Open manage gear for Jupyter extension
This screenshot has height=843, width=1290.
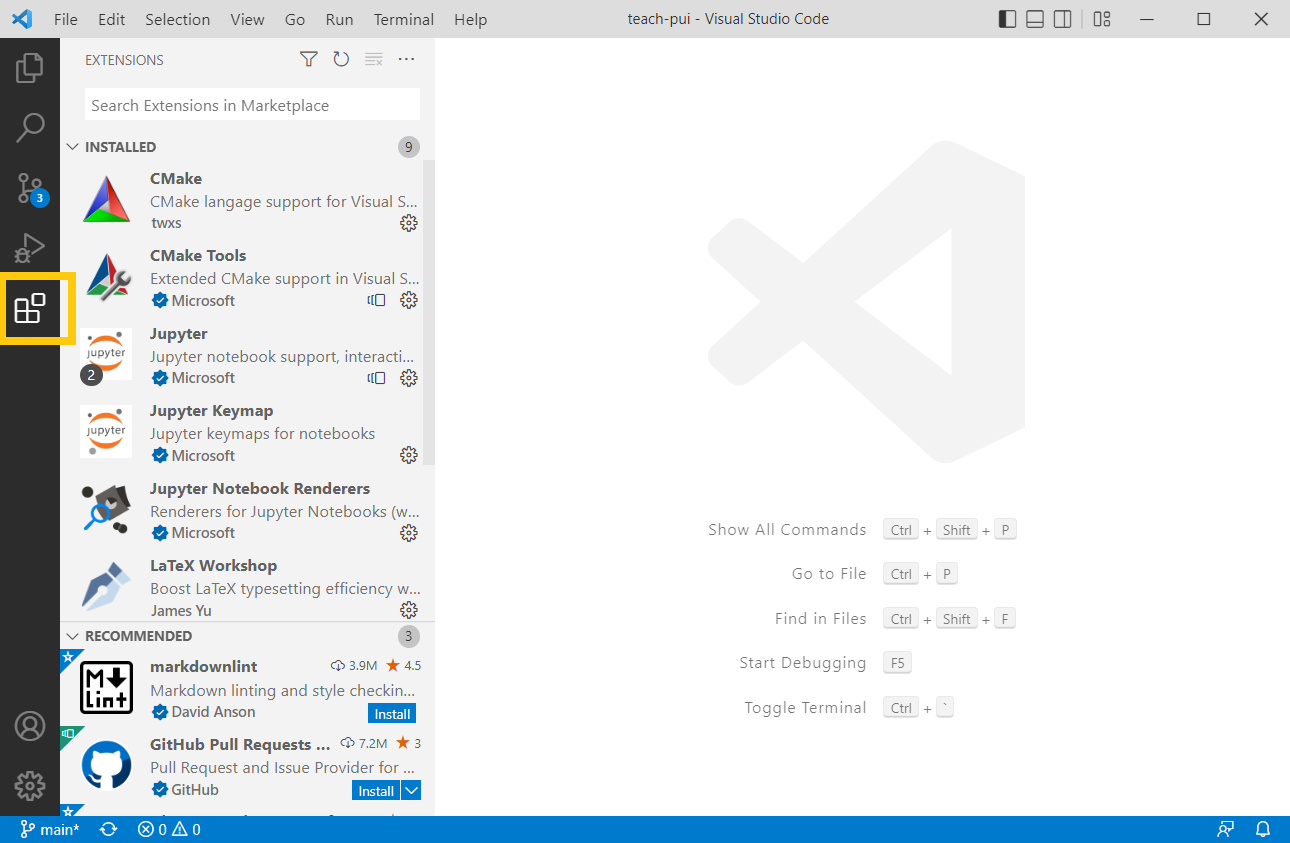click(409, 378)
